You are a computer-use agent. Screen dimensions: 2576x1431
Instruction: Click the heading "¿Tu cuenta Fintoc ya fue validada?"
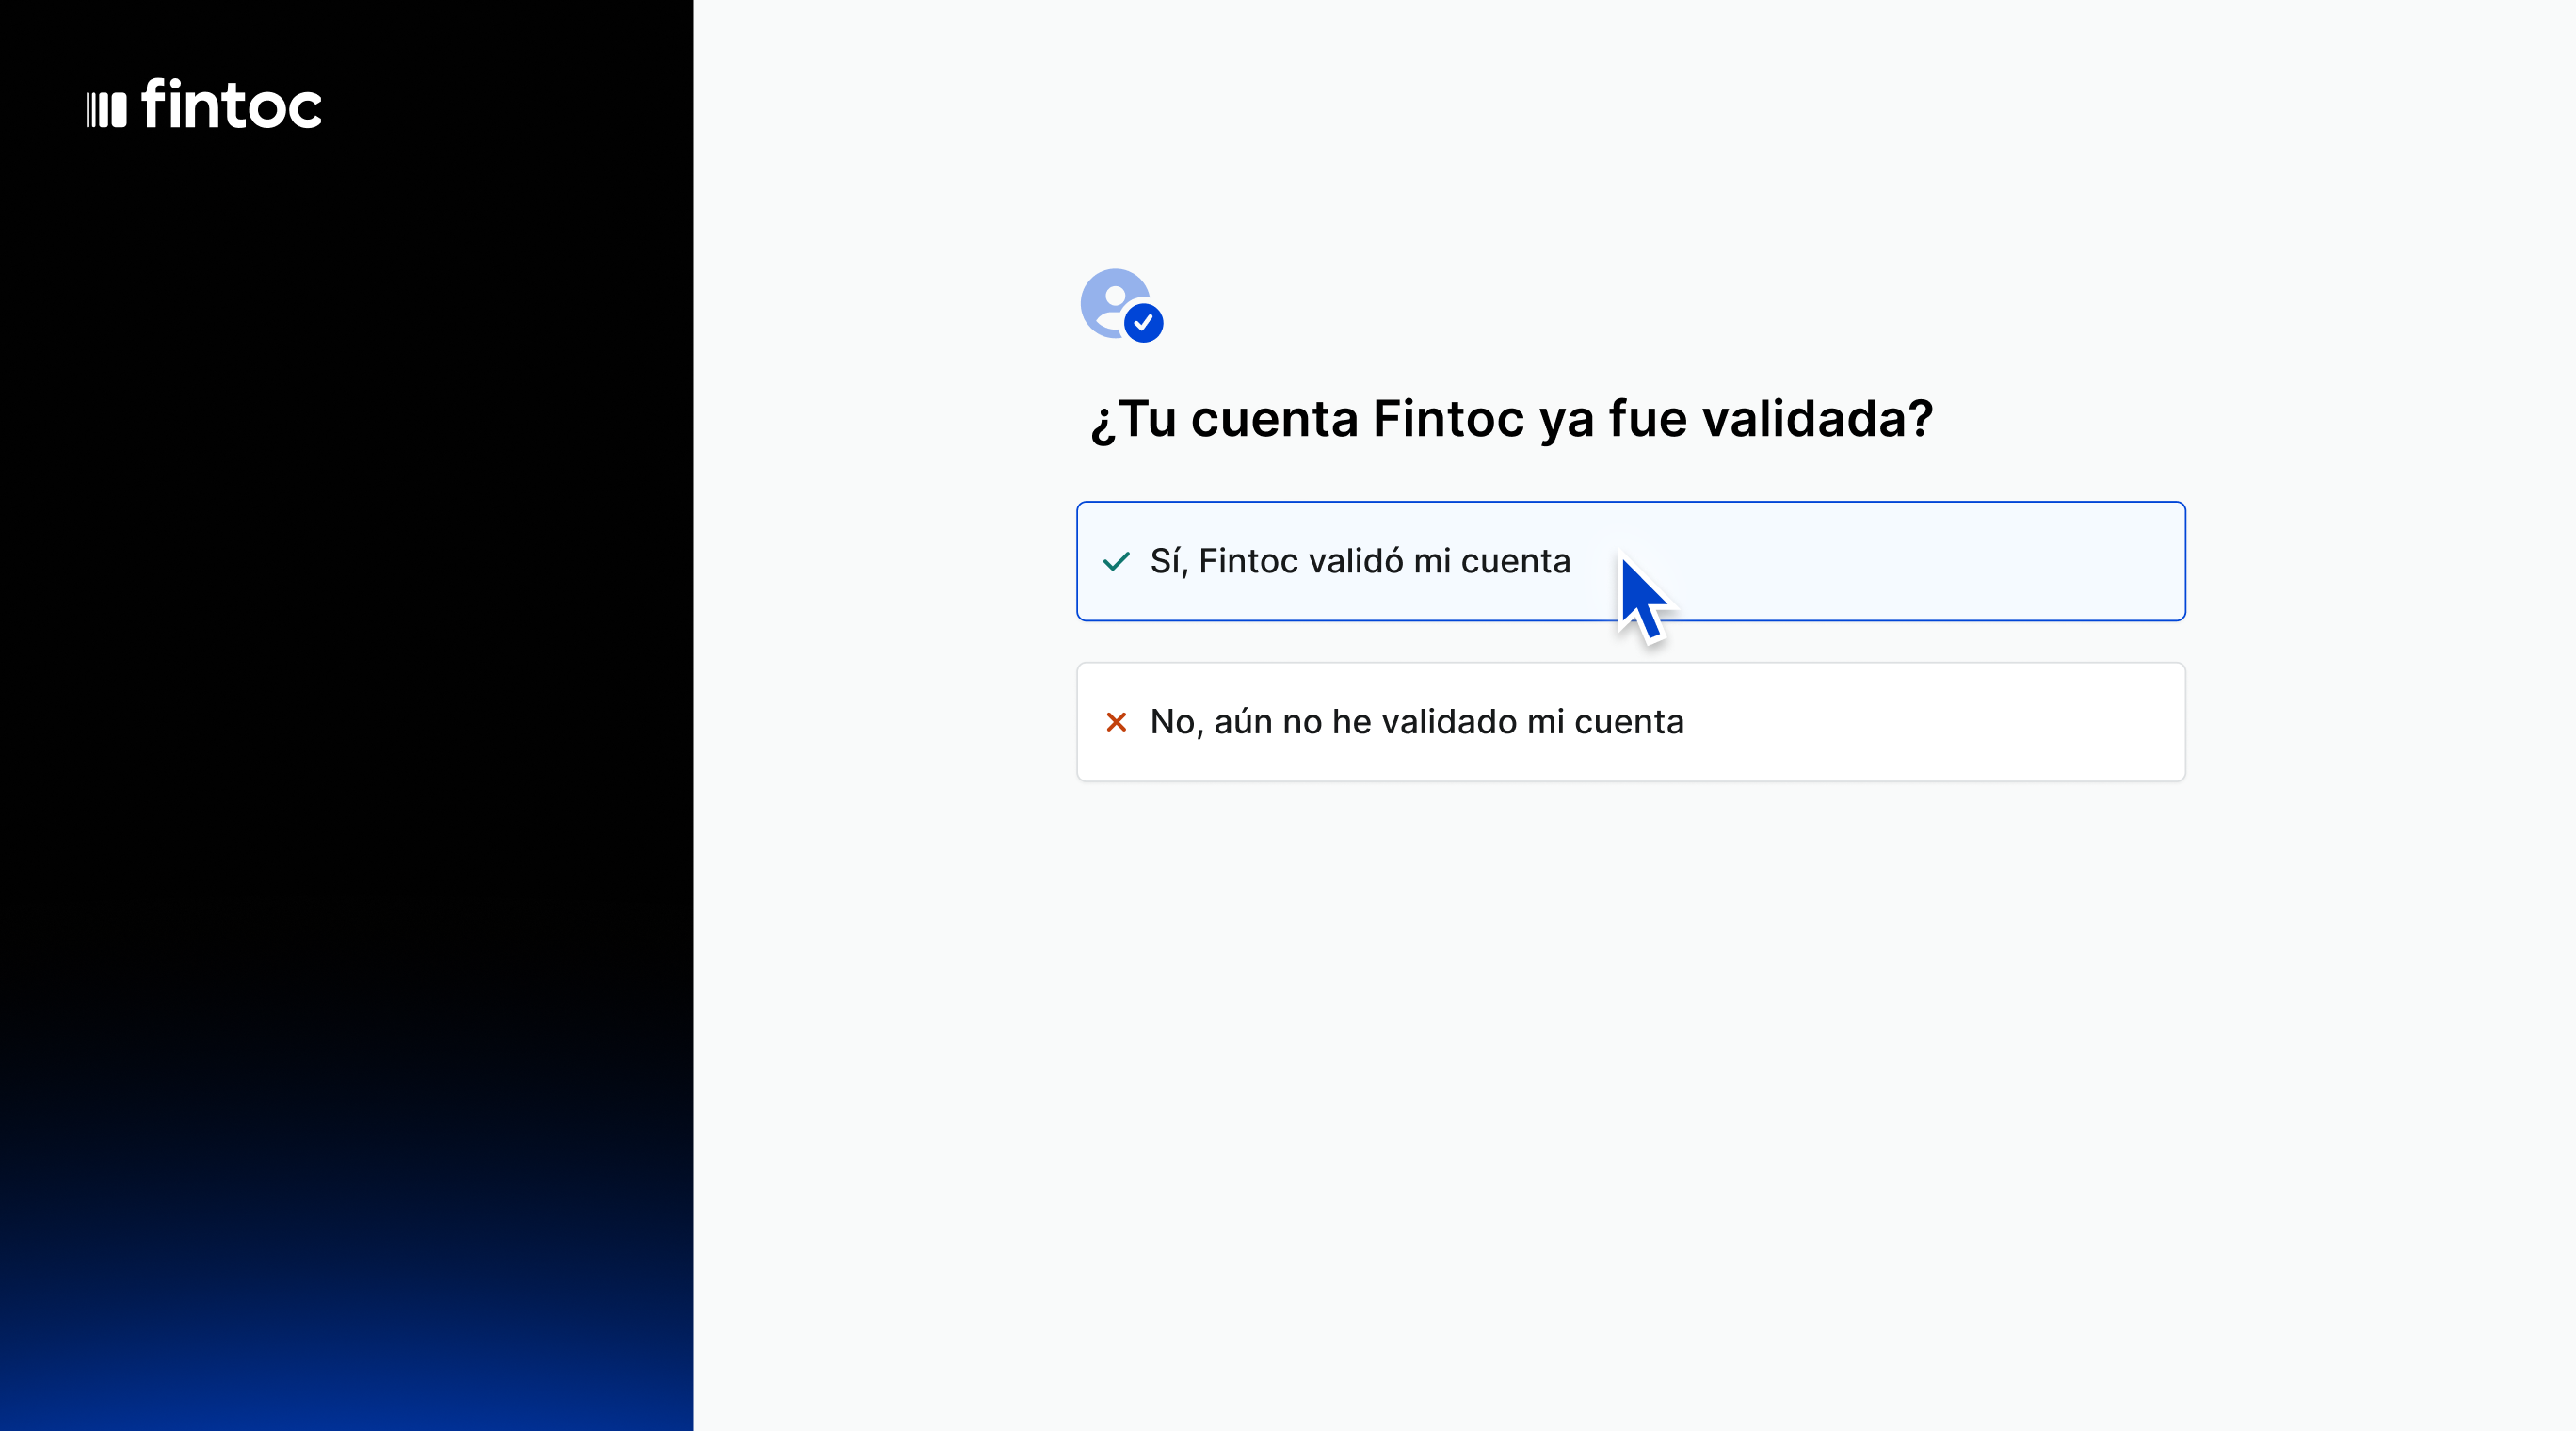click(1511, 418)
